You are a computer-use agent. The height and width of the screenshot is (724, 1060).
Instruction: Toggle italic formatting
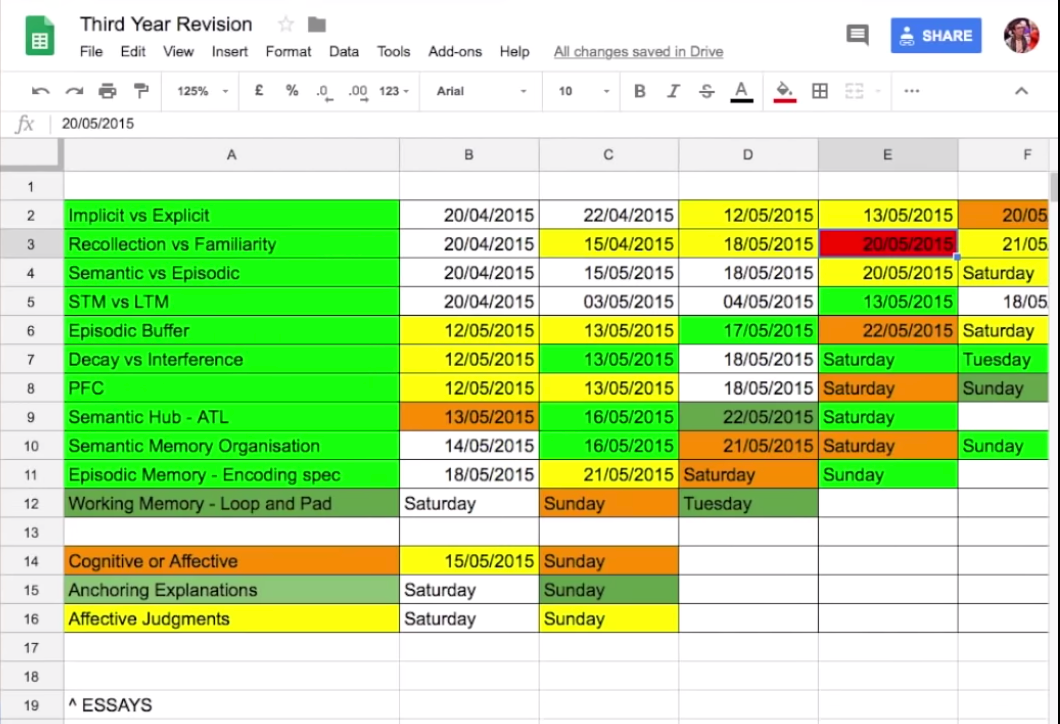672,91
